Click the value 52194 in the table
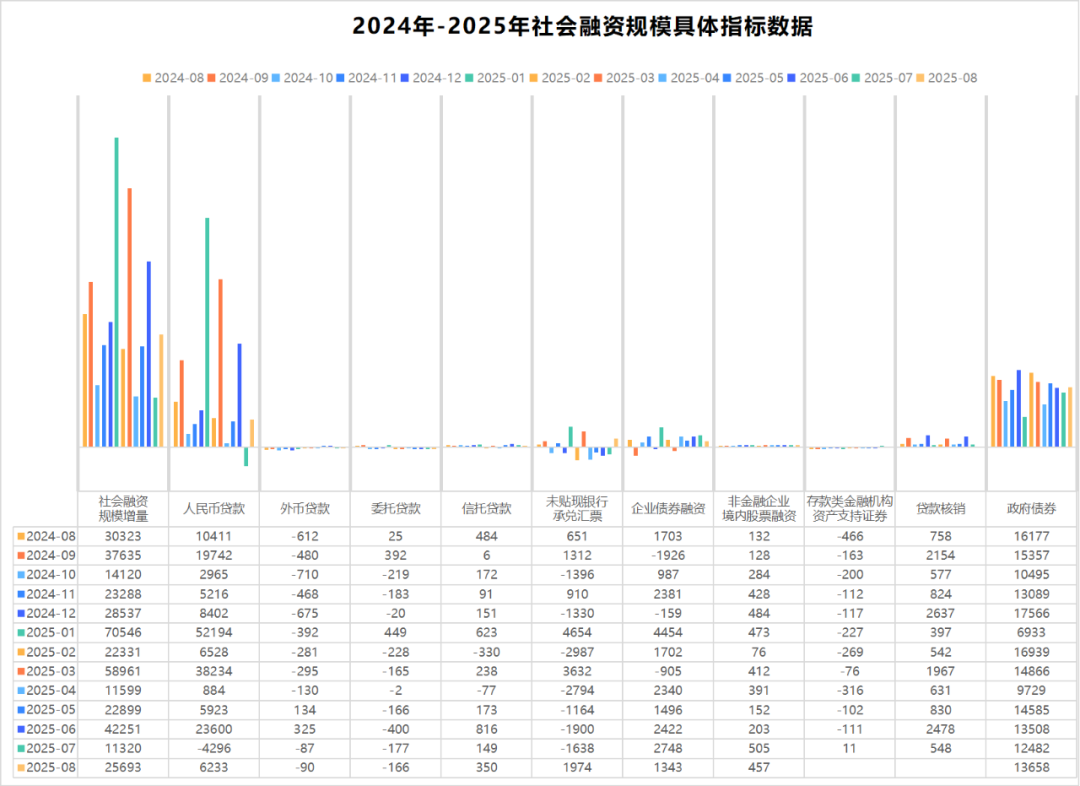Screen dimensions: 1080x786 213,632
